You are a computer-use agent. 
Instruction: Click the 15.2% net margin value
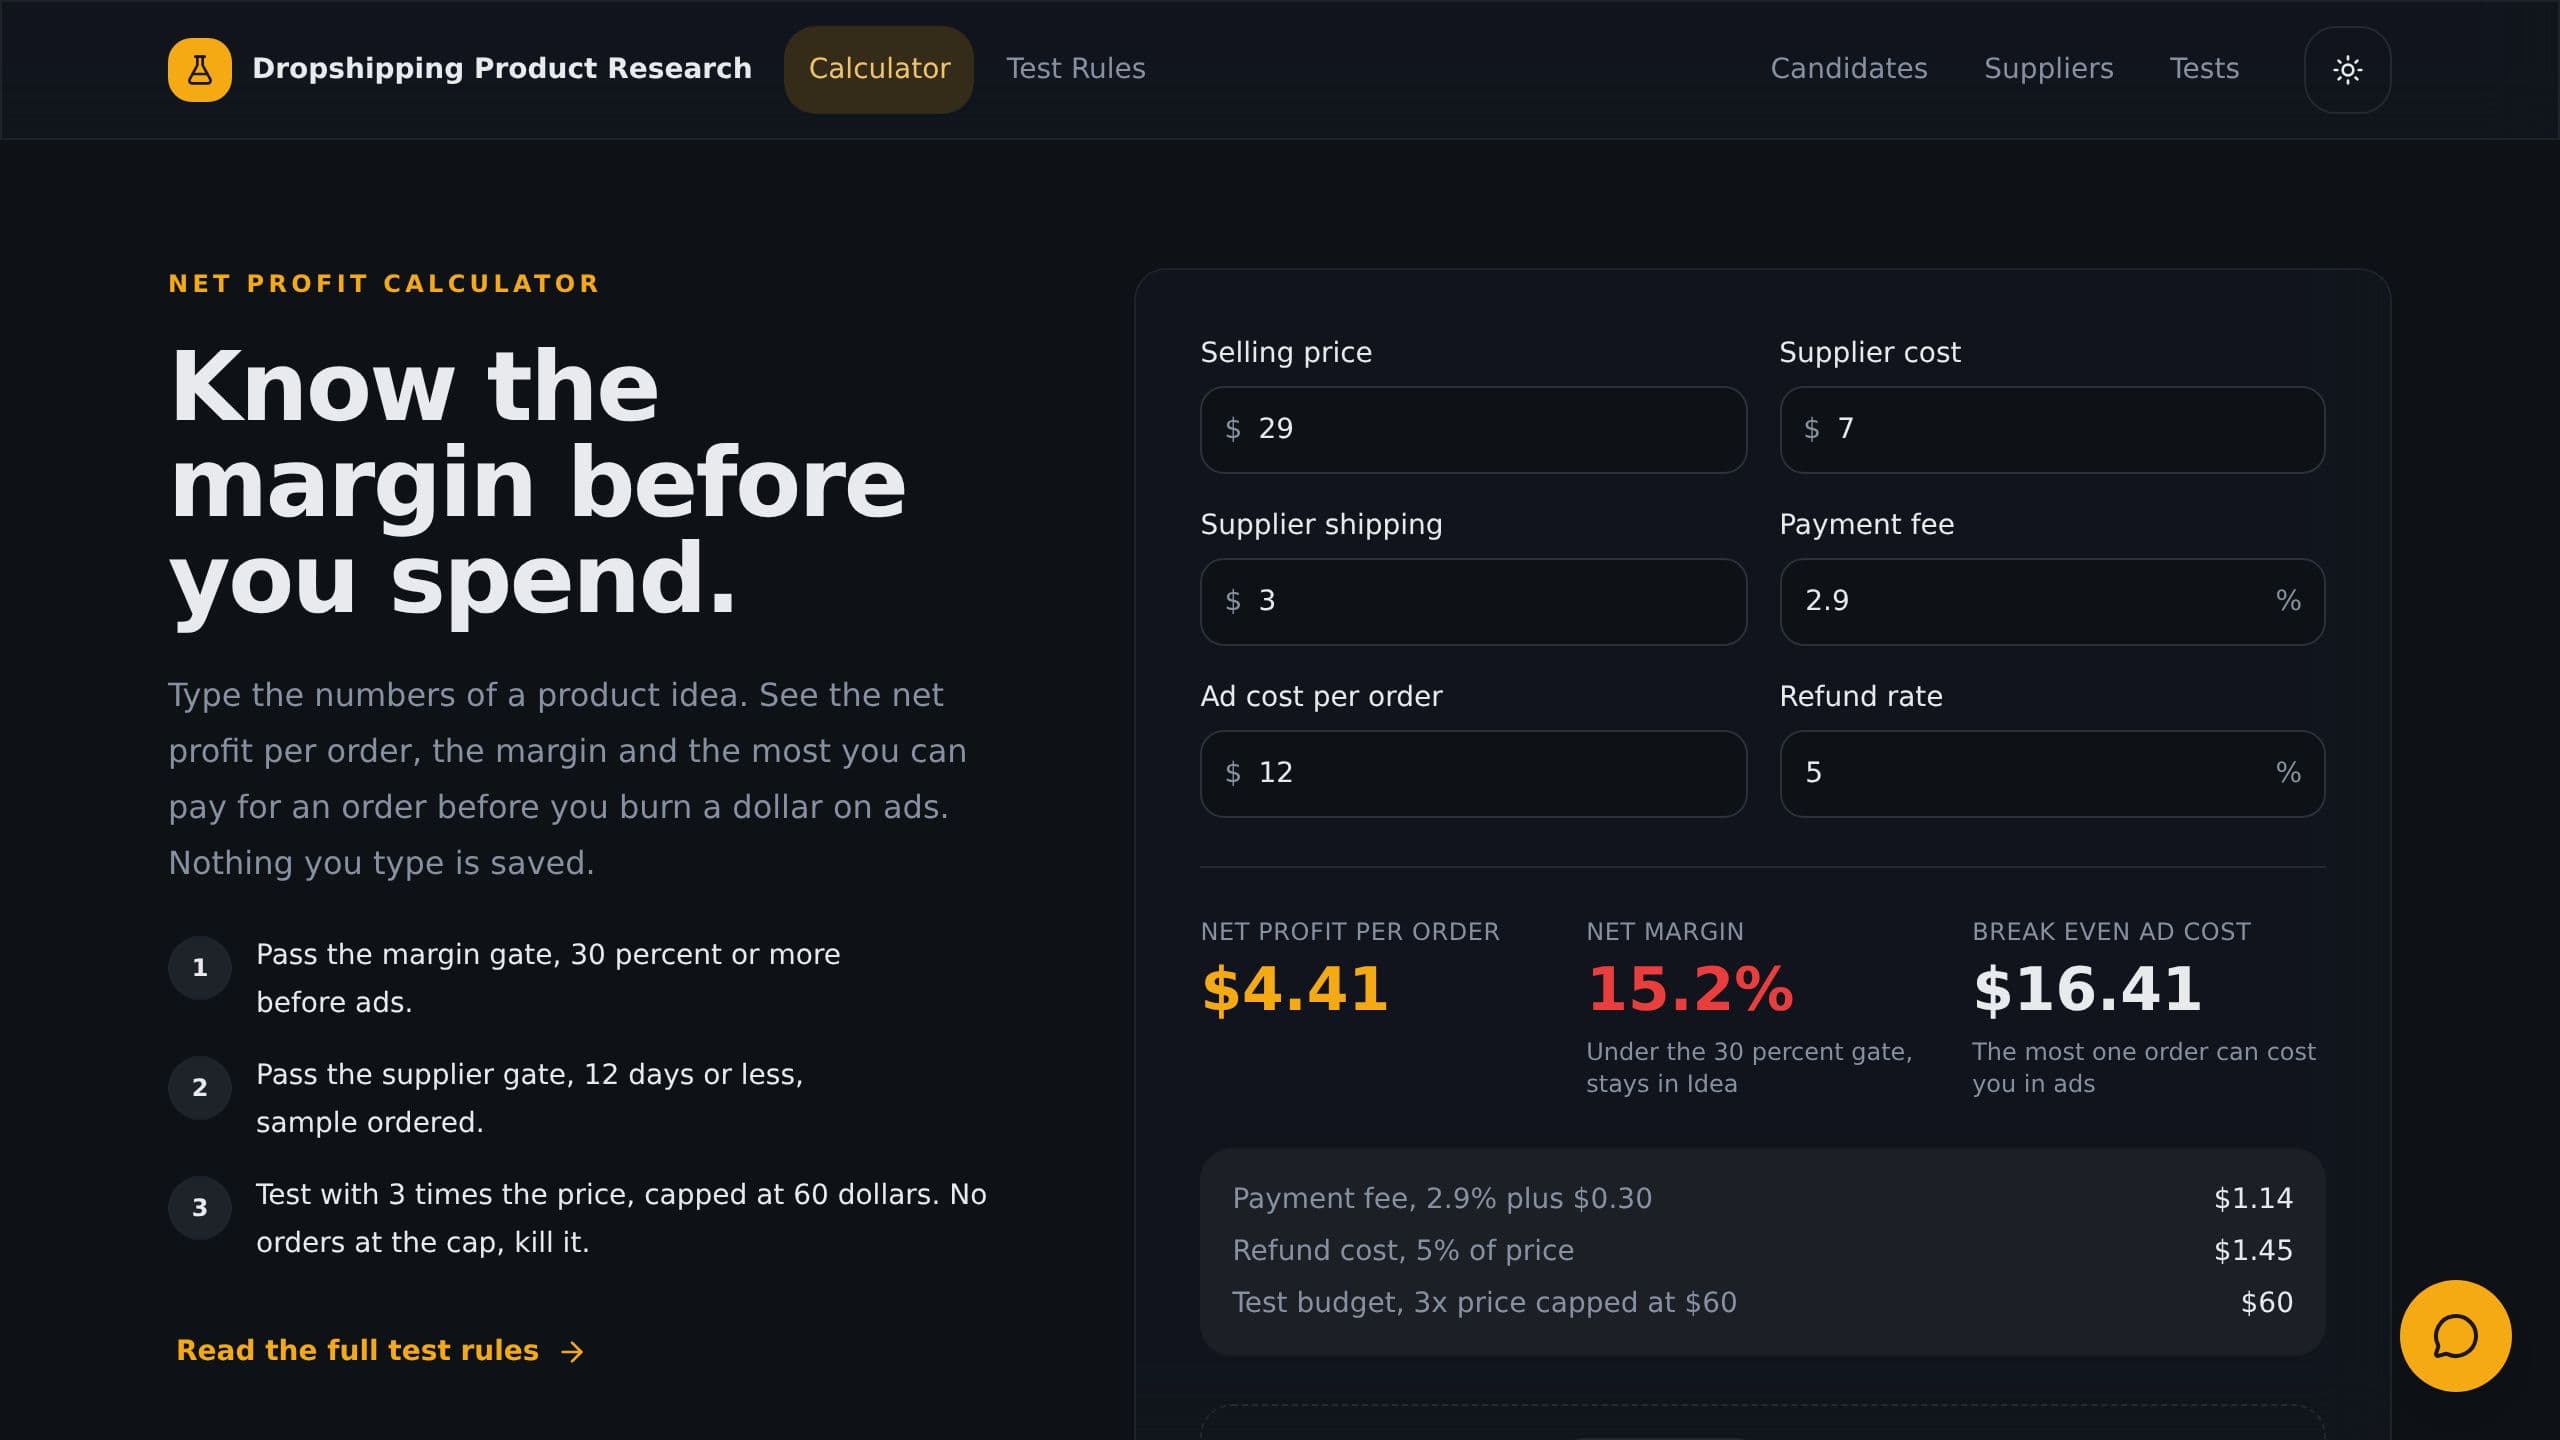(1690, 989)
